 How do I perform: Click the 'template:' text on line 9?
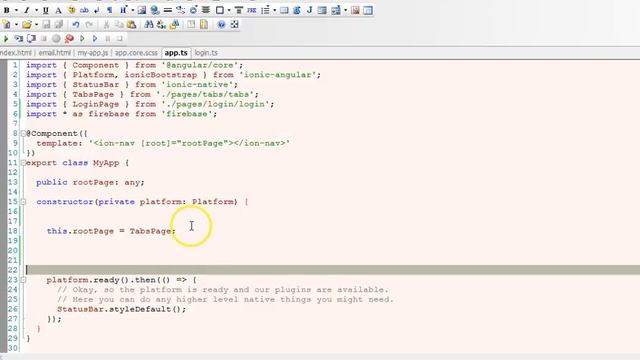(60, 143)
